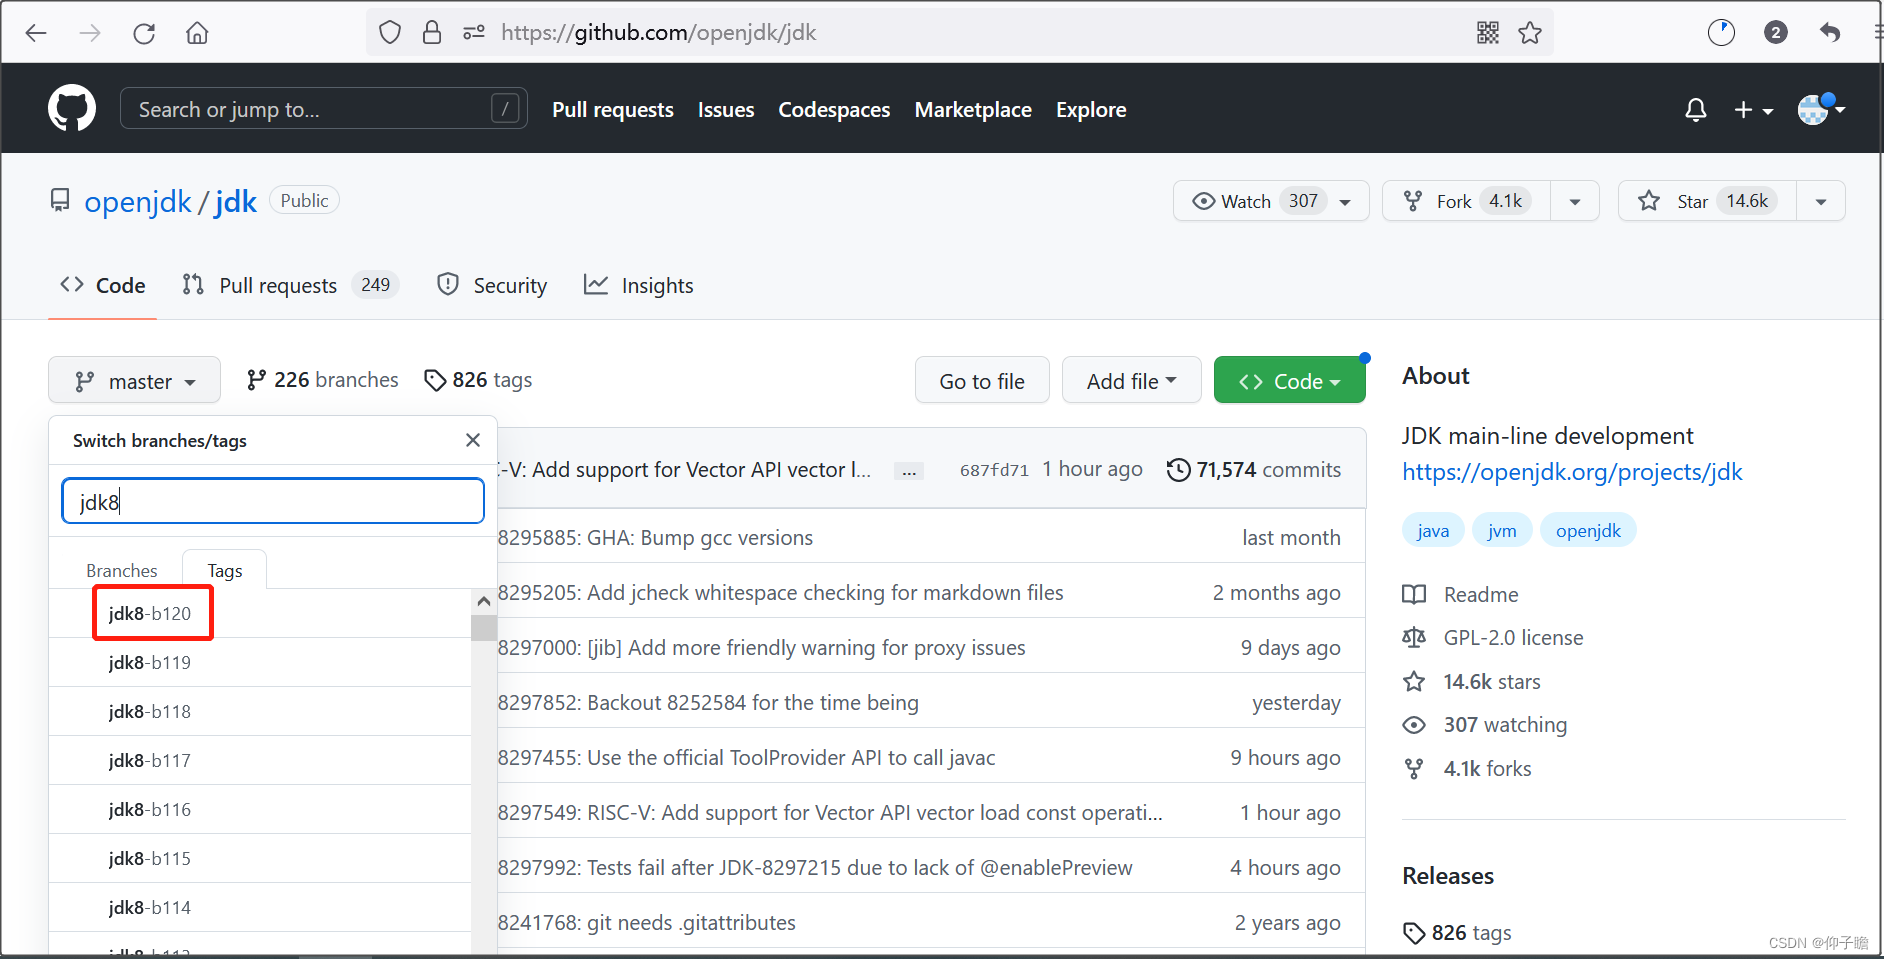
Task: Switch to the repository Code tab
Action: point(103,285)
